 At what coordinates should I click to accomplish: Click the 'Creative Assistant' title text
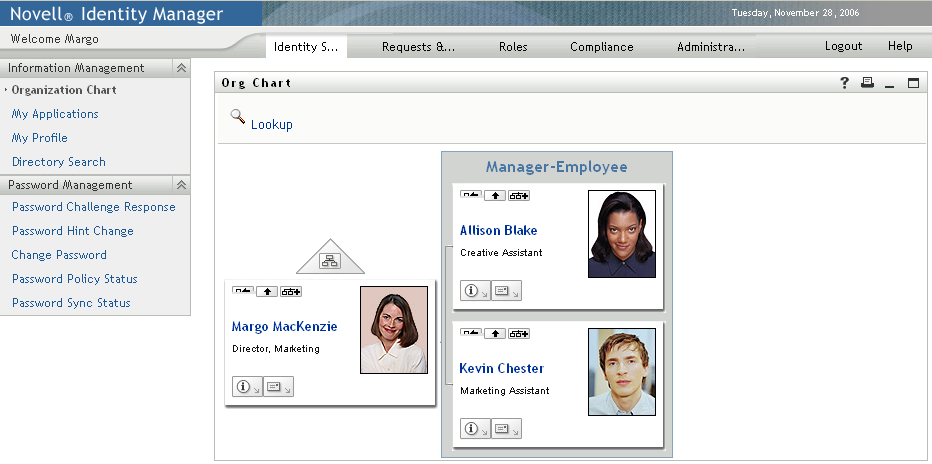pyautogui.click(x=501, y=252)
